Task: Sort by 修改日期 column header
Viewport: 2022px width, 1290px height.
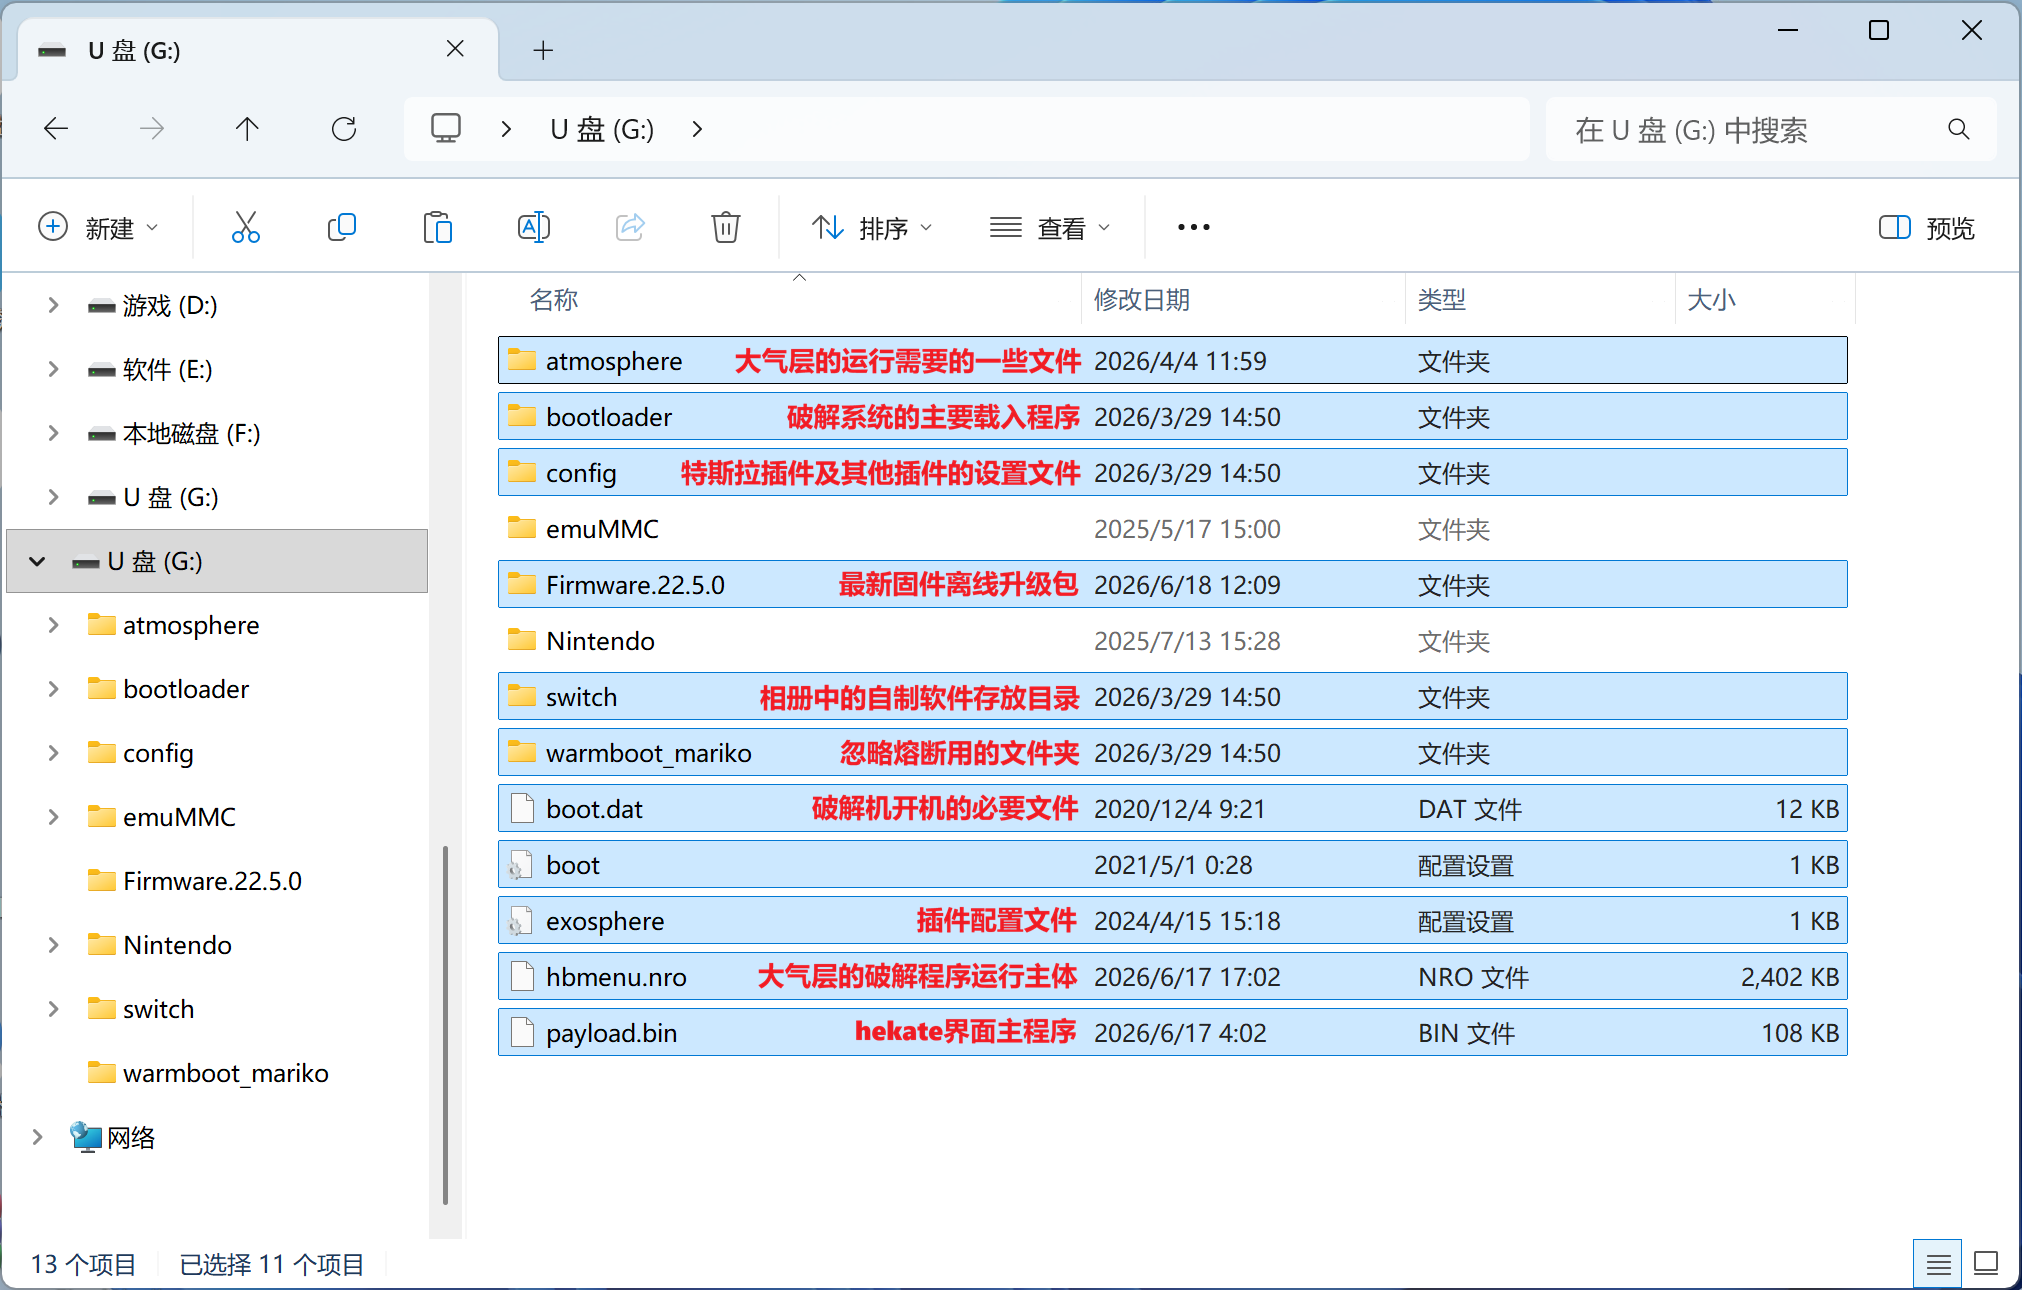Action: (1243, 299)
